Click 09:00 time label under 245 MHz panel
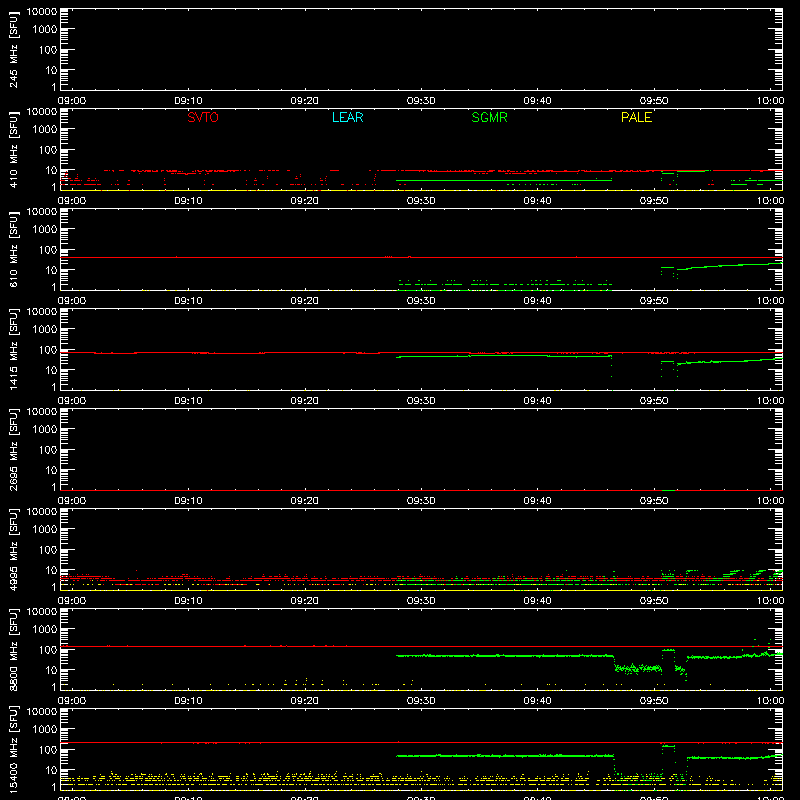 pos(72,101)
